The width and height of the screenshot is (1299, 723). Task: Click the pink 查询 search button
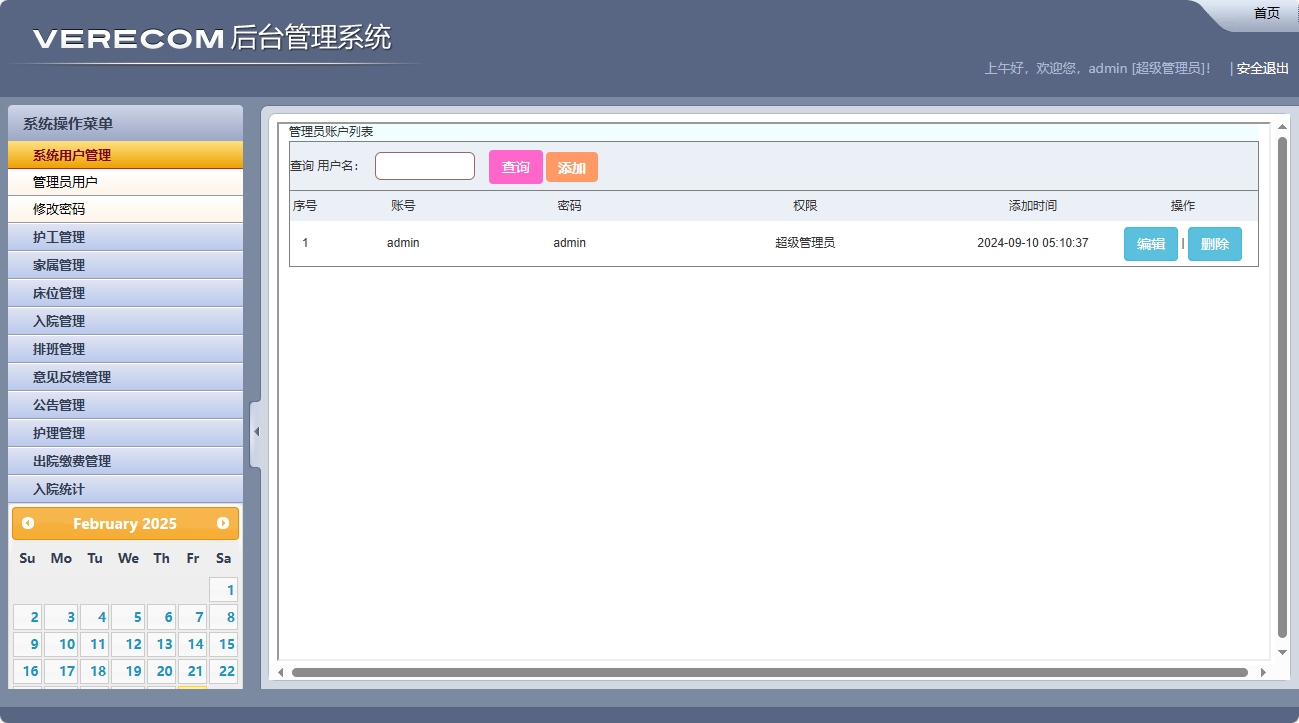click(515, 166)
